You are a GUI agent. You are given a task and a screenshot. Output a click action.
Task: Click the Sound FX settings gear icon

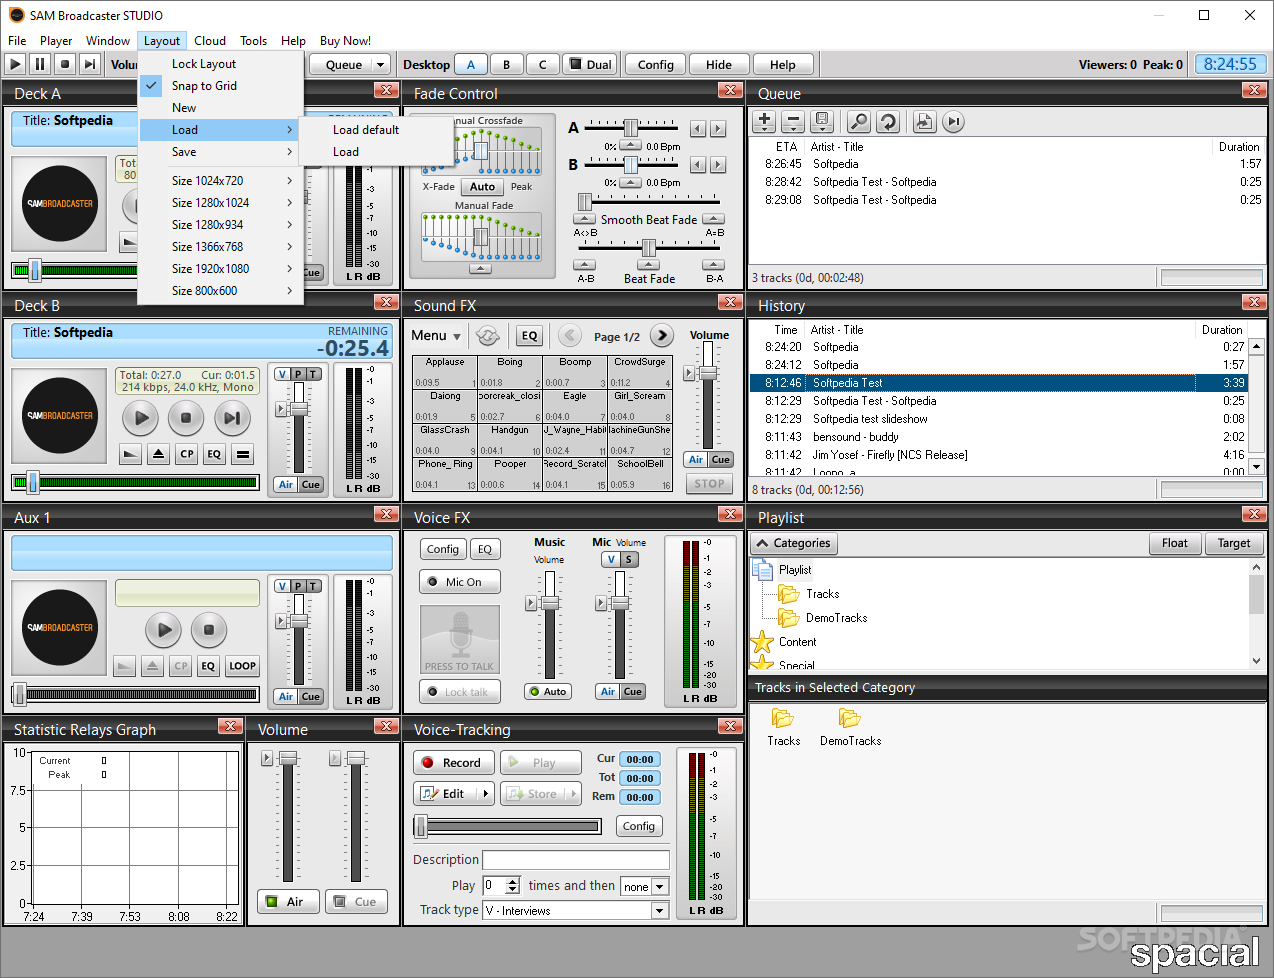pyautogui.click(x=488, y=336)
